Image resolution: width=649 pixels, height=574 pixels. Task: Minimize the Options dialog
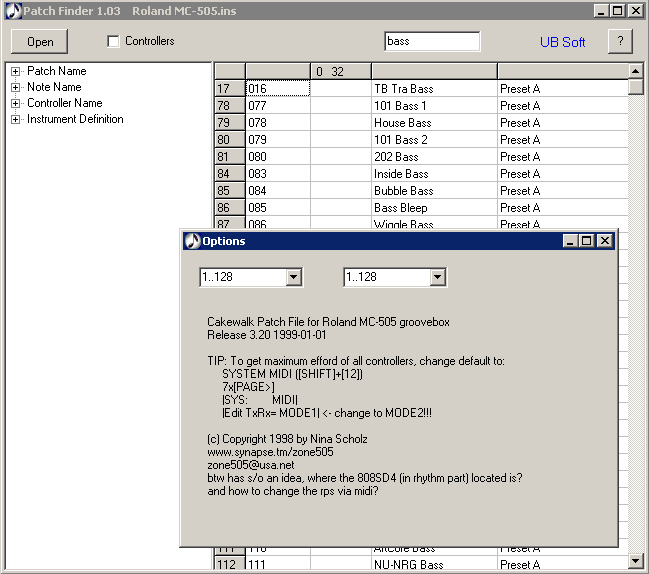pyautogui.click(x=570, y=241)
